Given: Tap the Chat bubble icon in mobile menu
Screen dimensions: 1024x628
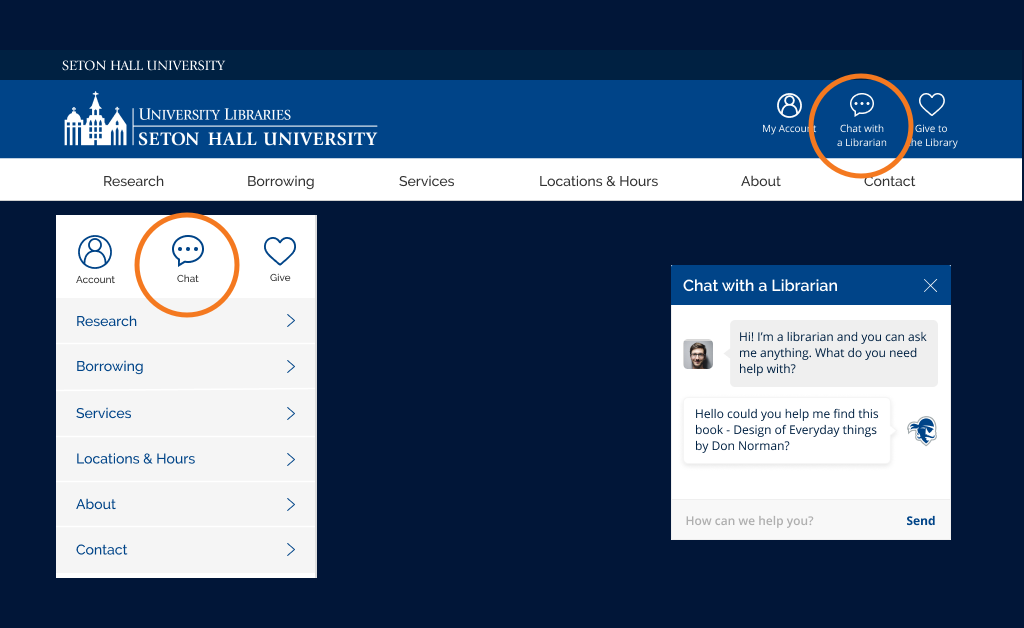Looking at the screenshot, I should point(187,251).
